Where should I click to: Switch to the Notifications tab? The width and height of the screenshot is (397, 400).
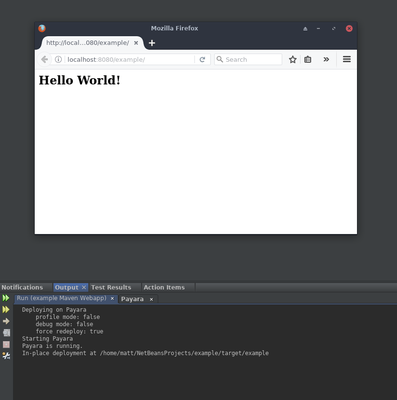point(22,287)
